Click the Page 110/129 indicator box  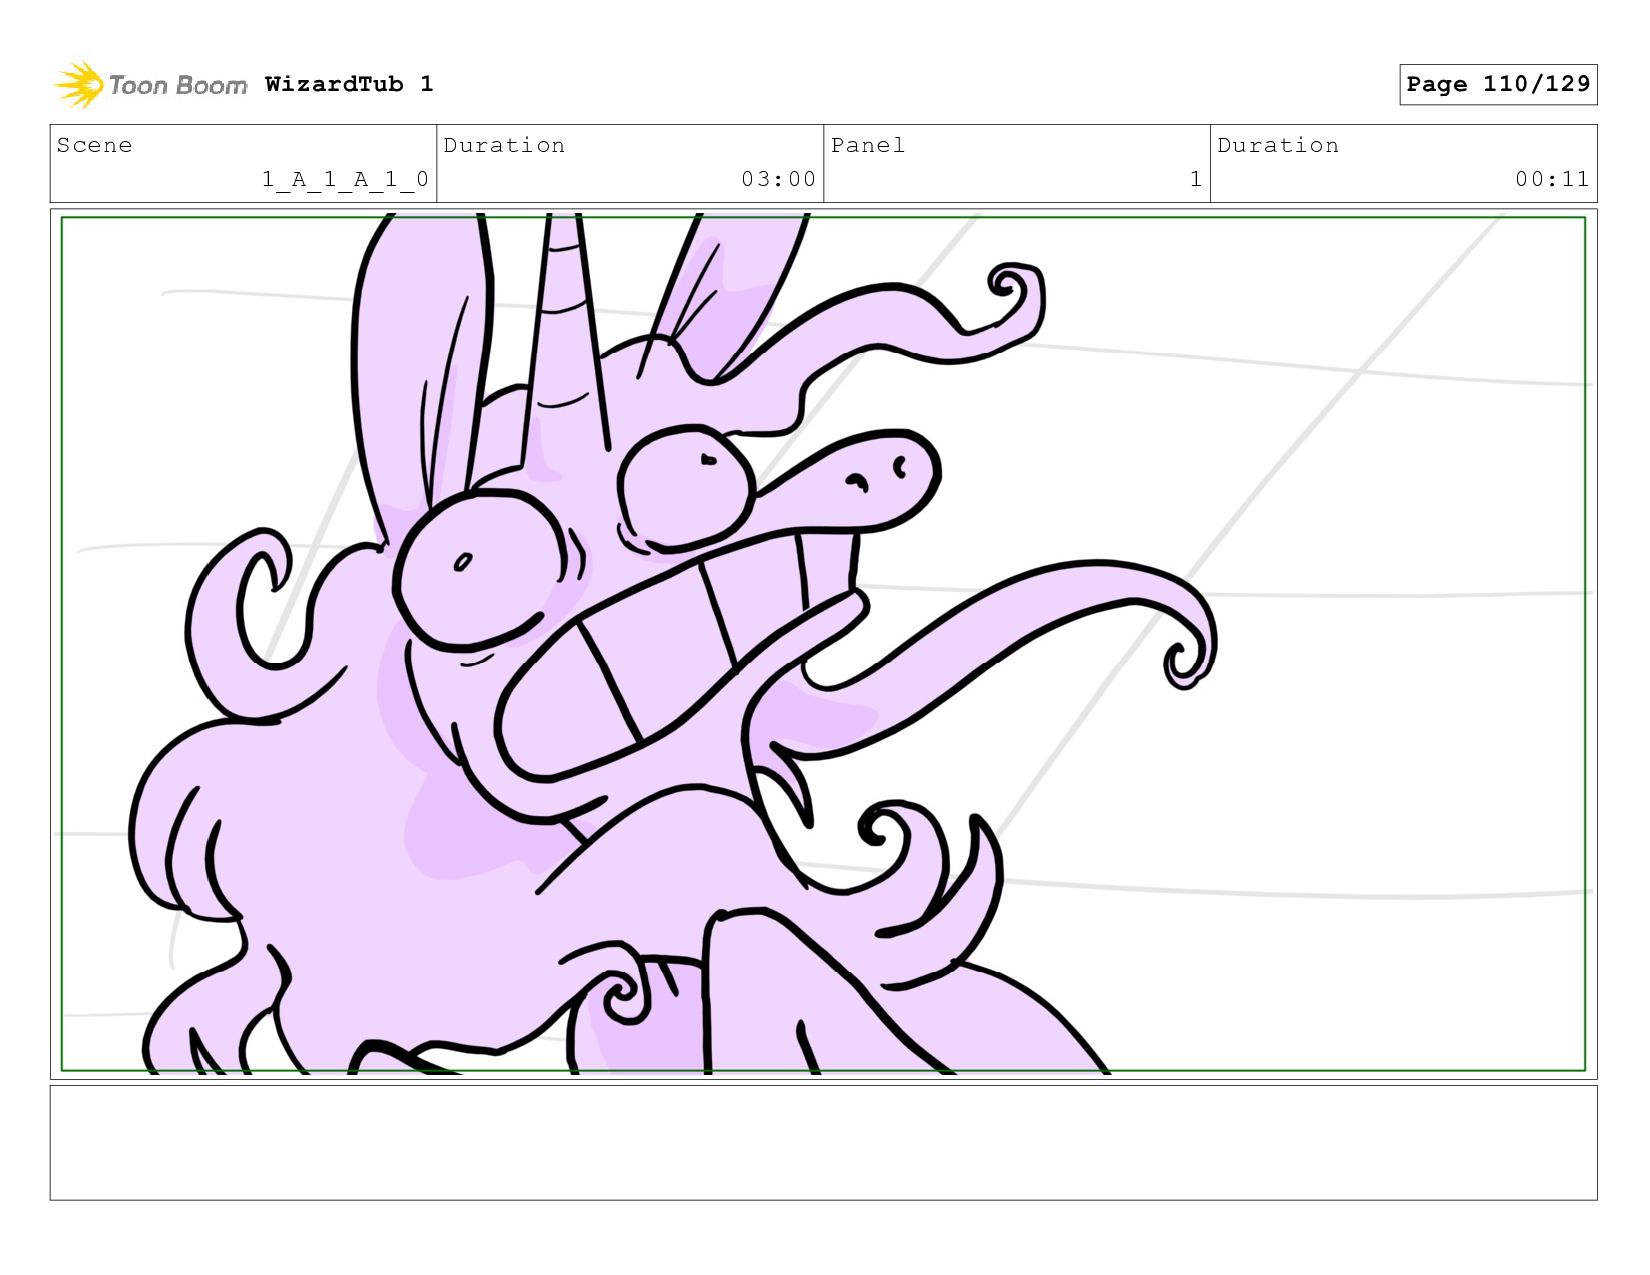coord(1498,84)
